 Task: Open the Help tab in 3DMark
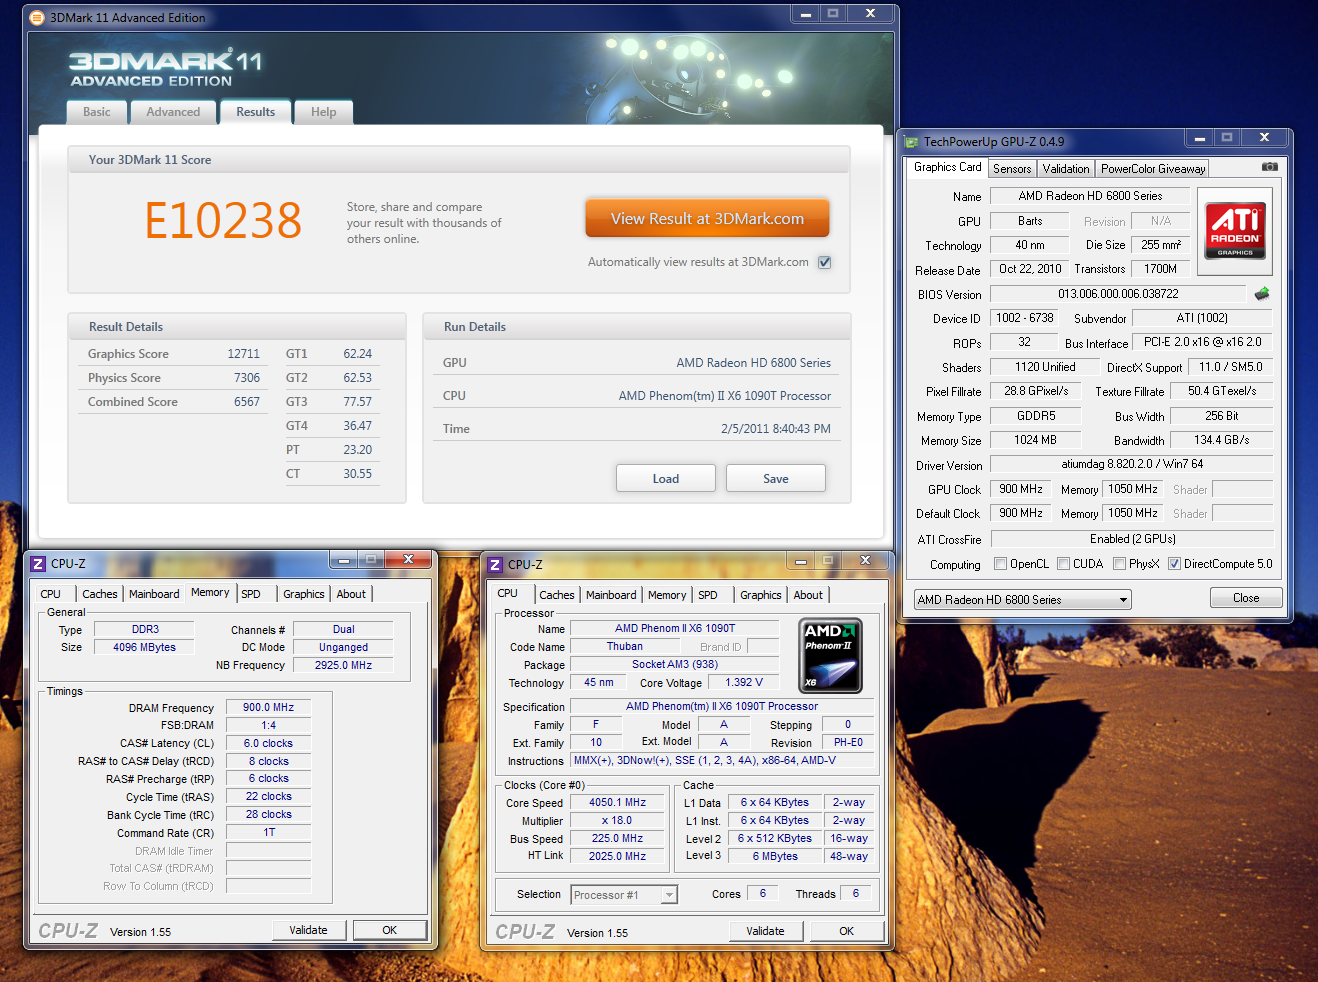323,112
